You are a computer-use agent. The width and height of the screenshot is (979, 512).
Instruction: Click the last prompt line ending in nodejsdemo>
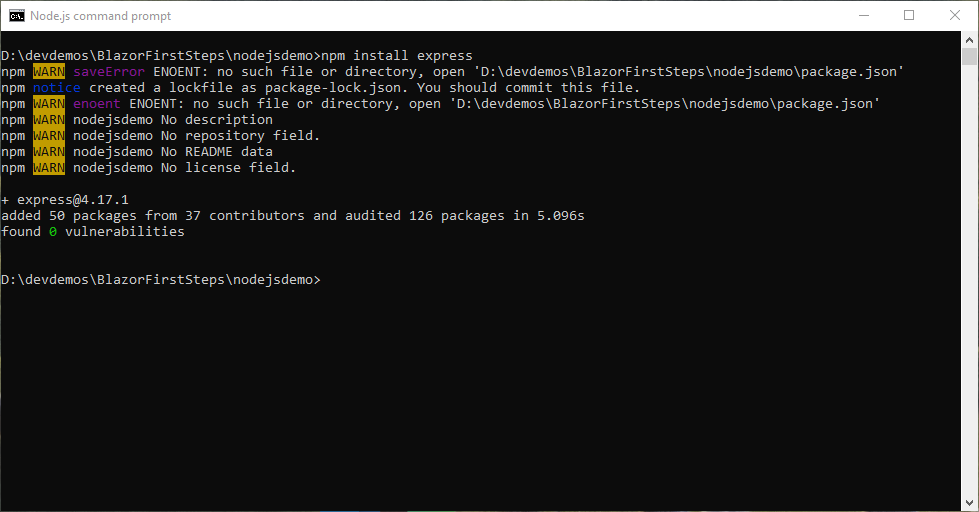[160, 280]
